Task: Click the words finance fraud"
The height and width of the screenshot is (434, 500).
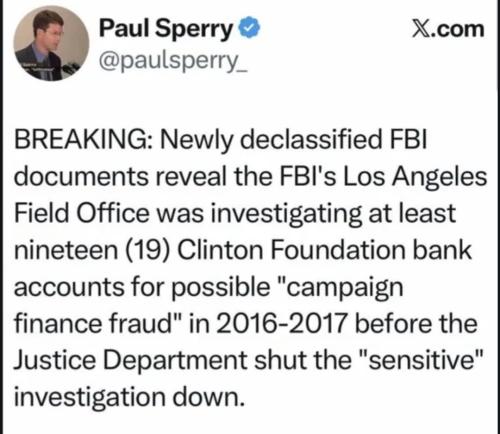Action: pos(98,324)
